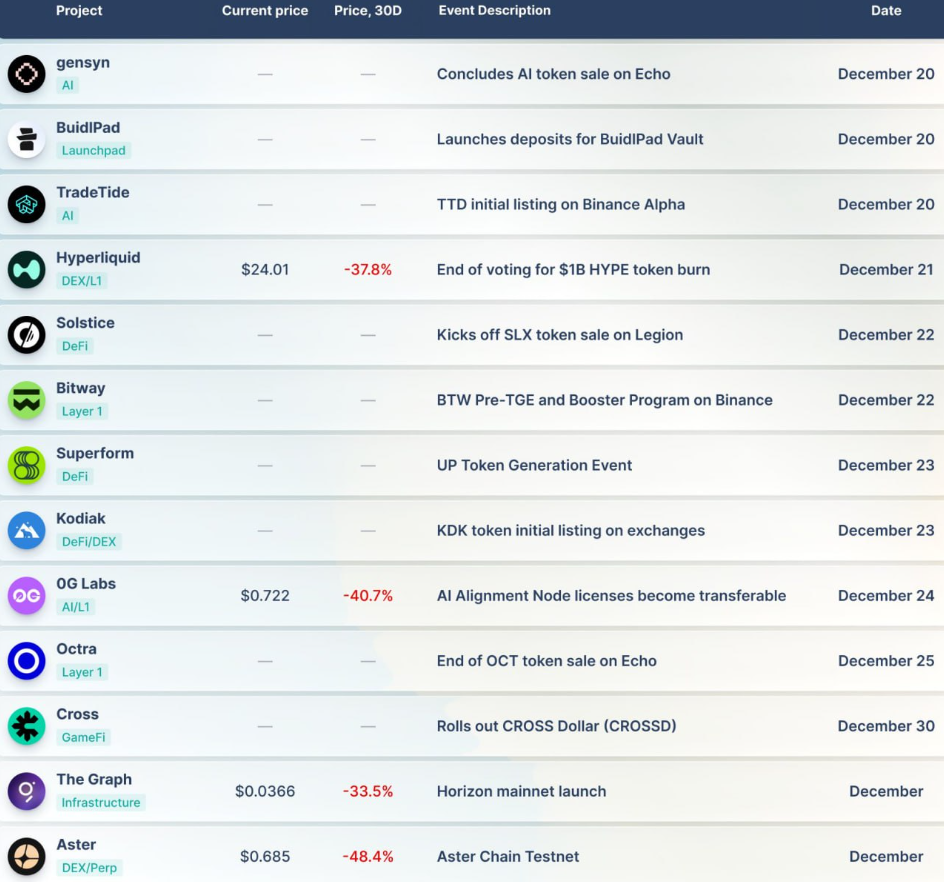Select the Hyperliquid logo icon

(27, 270)
